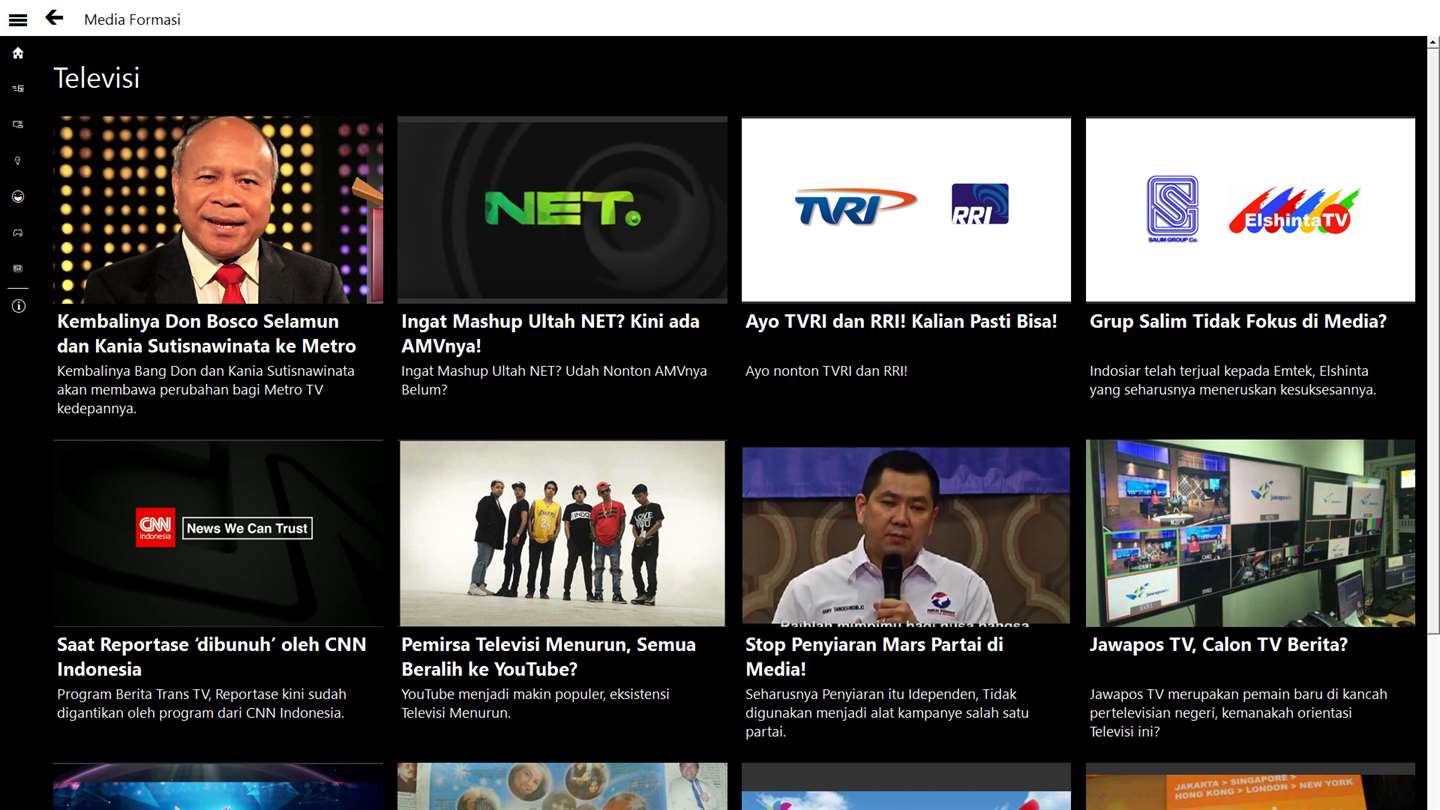
Task: Open the Jawapos TV control room thumbnail
Action: 1250,533
